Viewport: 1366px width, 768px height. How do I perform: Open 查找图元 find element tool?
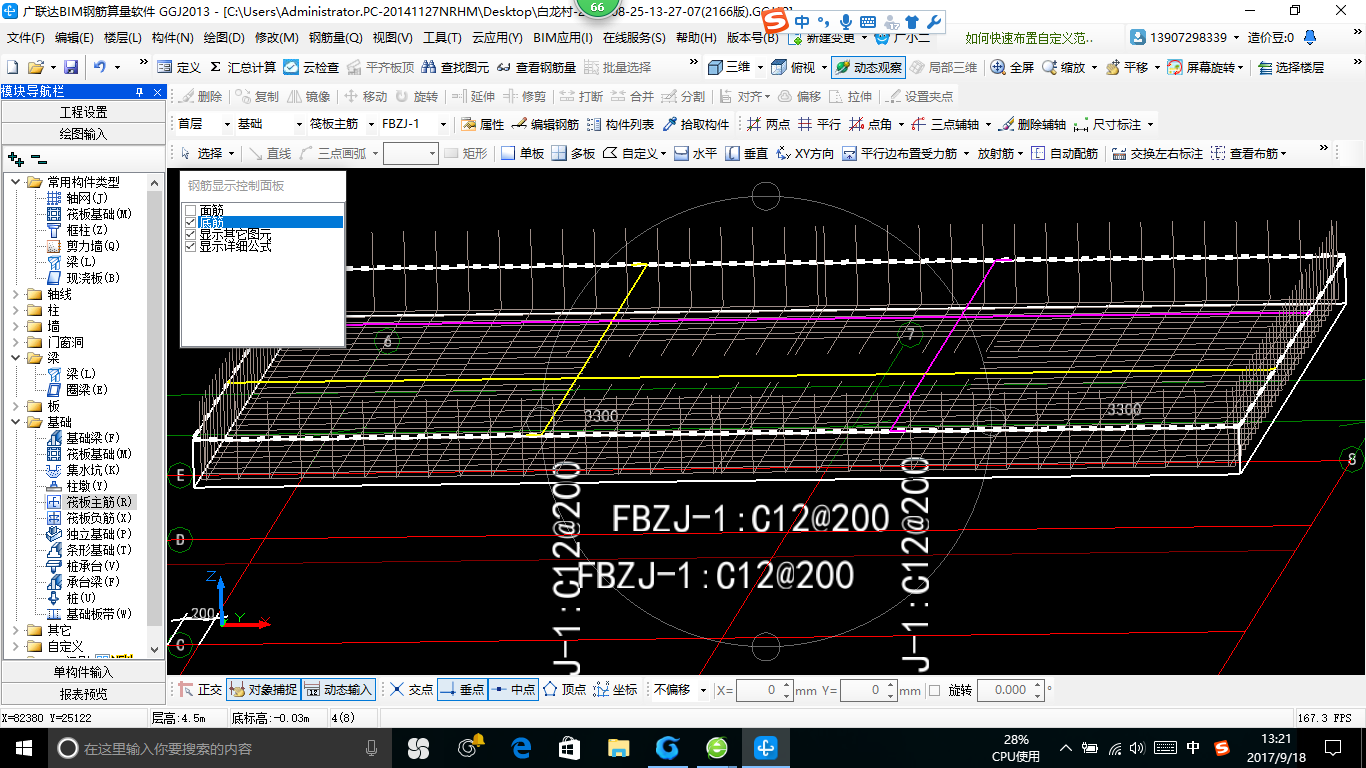pos(455,67)
